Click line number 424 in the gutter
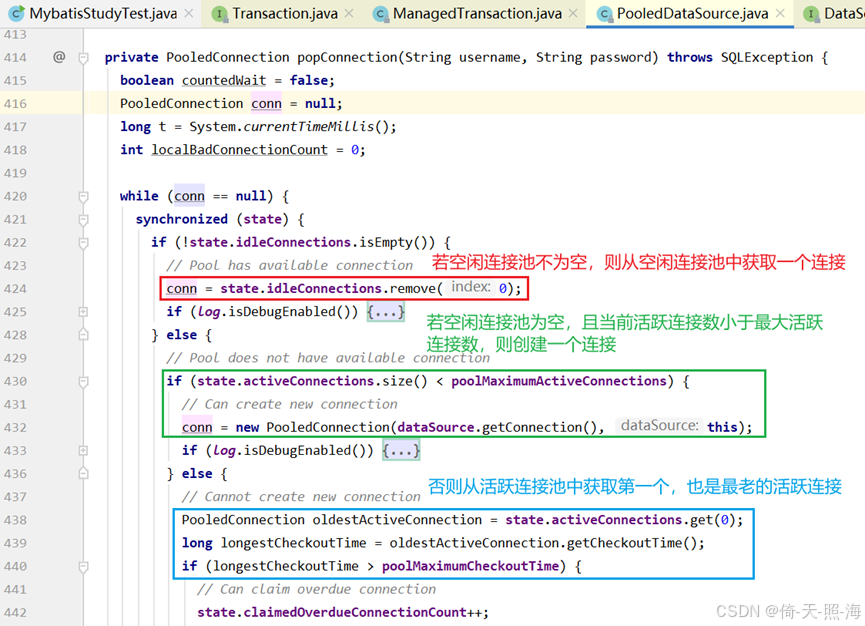The height and width of the screenshot is (626, 865). (x=15, y=289)
